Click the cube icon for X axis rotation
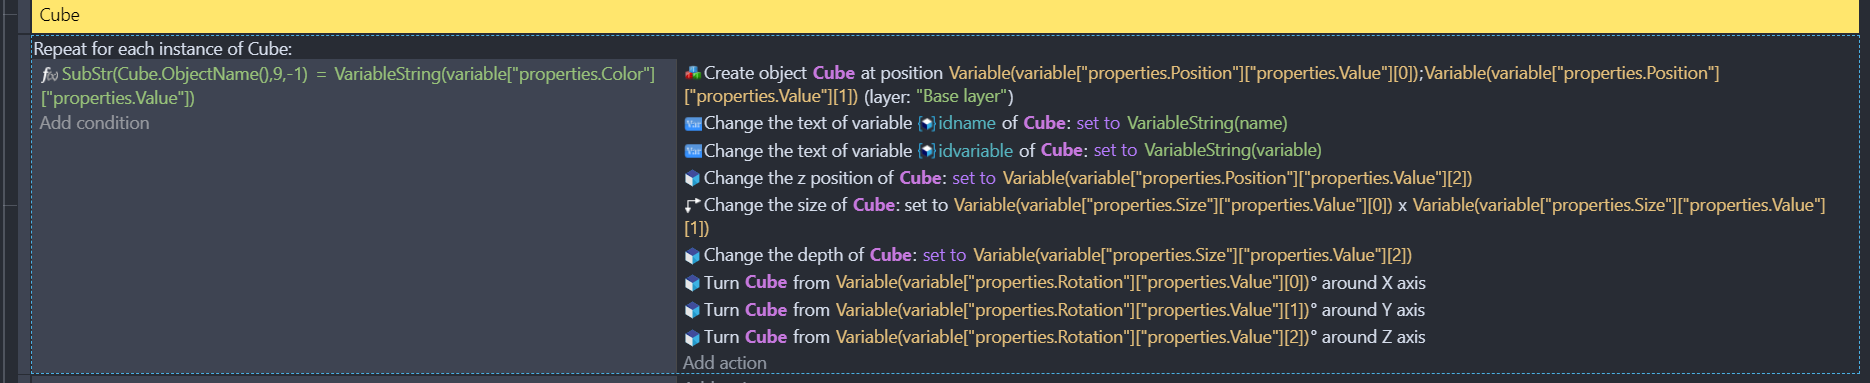1870x383 pixels. click(692, 283)
